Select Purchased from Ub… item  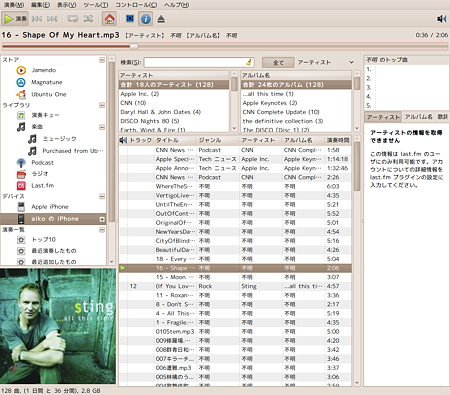[x=73, y=151]
